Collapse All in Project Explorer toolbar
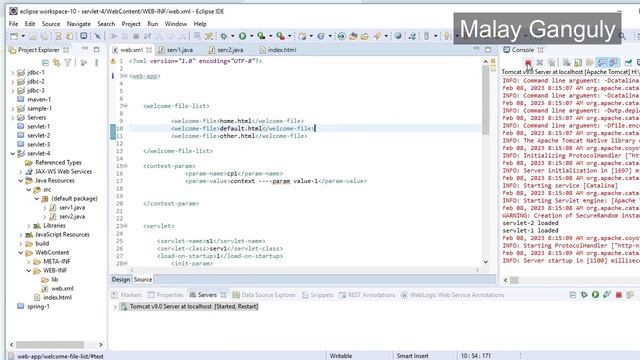The height and width of the screenshot is (360, 640). [x=45, y=62]
